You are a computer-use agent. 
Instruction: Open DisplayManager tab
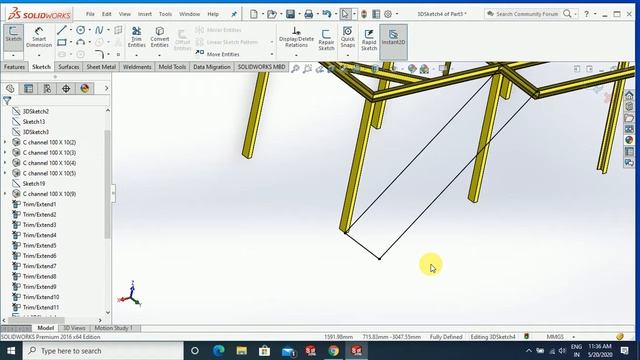coord(84,88)
